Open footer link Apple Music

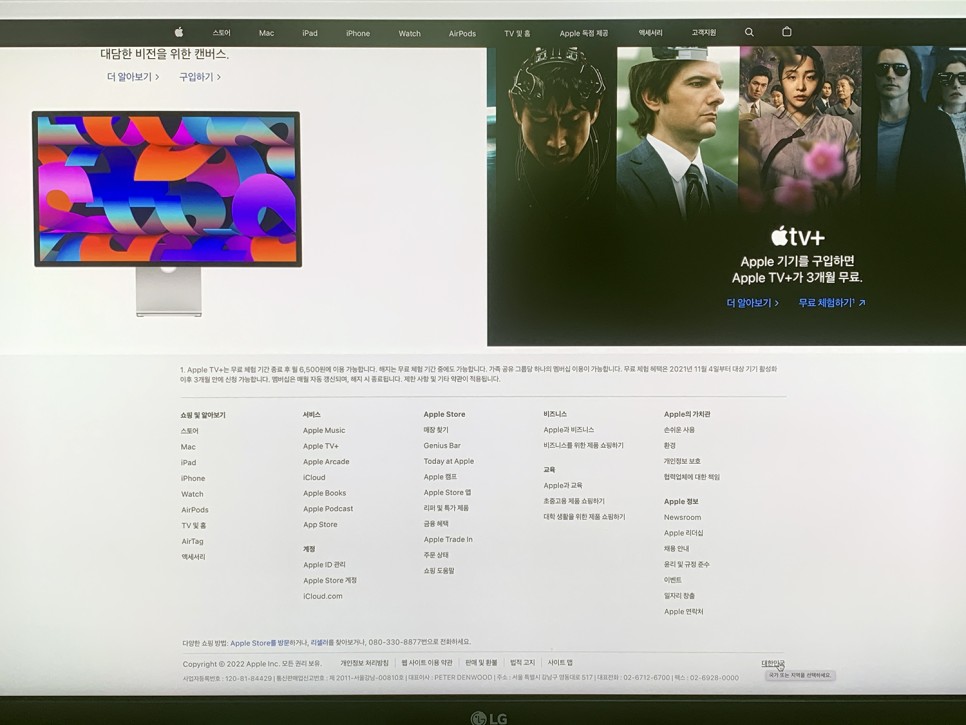coord(324,431)
